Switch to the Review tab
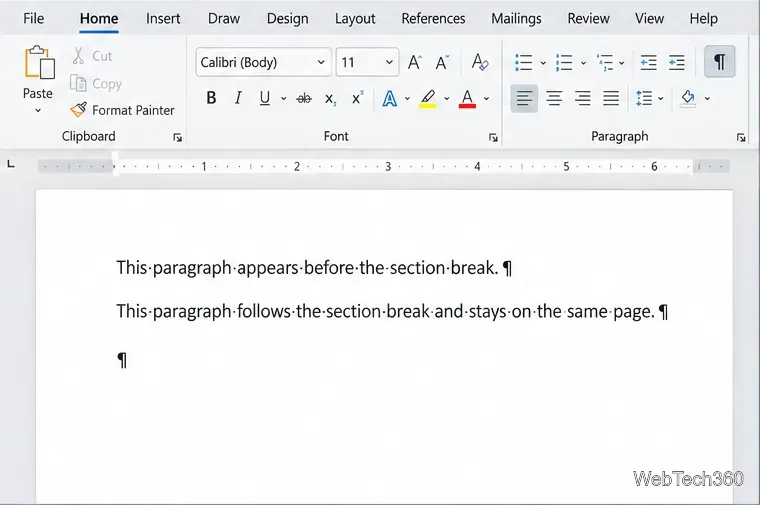 point(588,18)
